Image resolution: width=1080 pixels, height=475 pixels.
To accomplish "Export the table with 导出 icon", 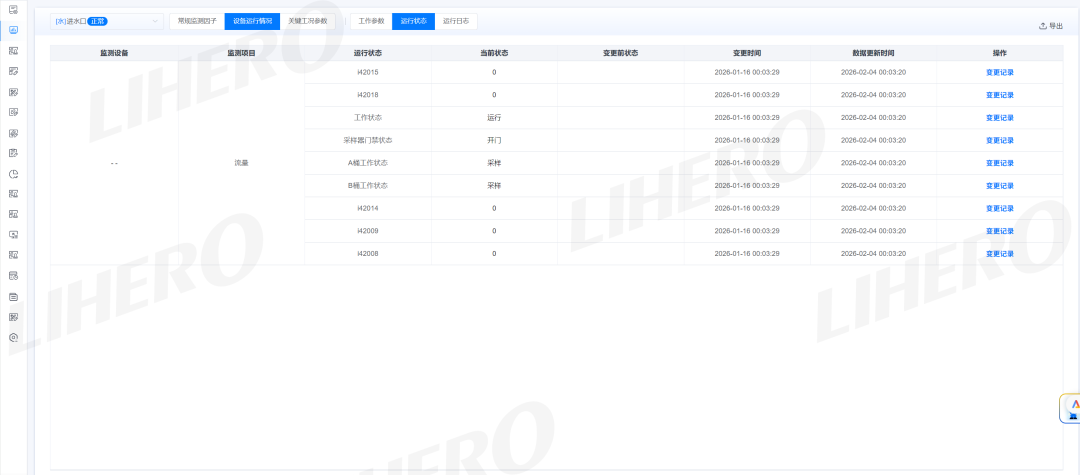I will [1051, 26].
